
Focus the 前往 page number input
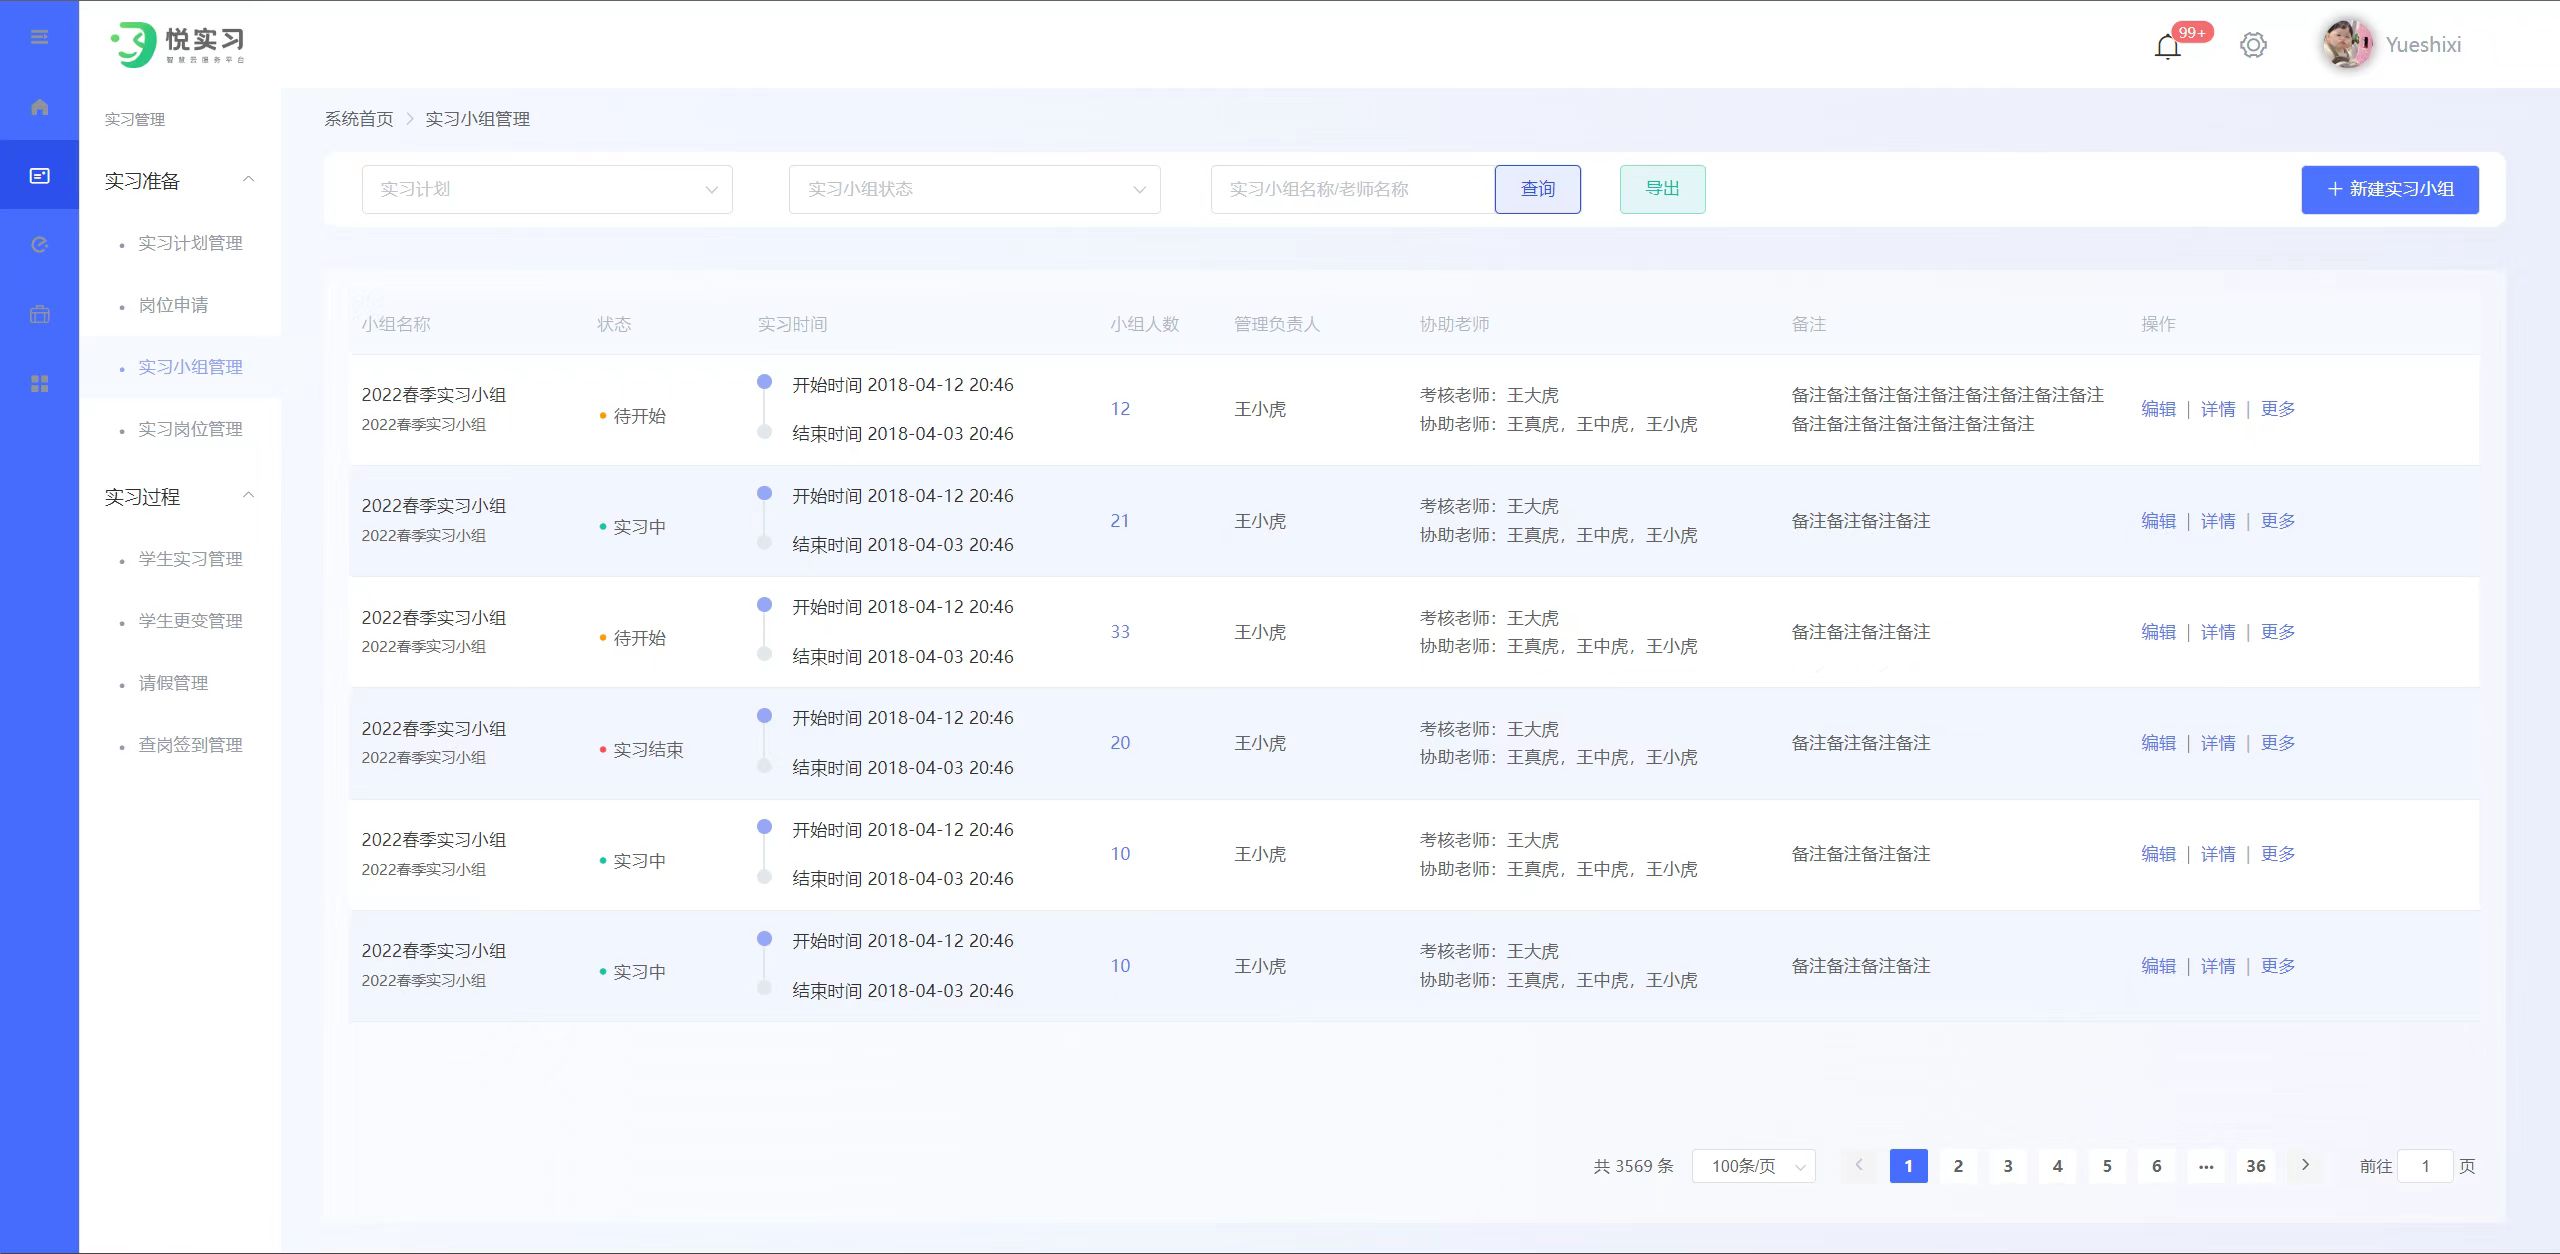click(x=2425, y=1166)
